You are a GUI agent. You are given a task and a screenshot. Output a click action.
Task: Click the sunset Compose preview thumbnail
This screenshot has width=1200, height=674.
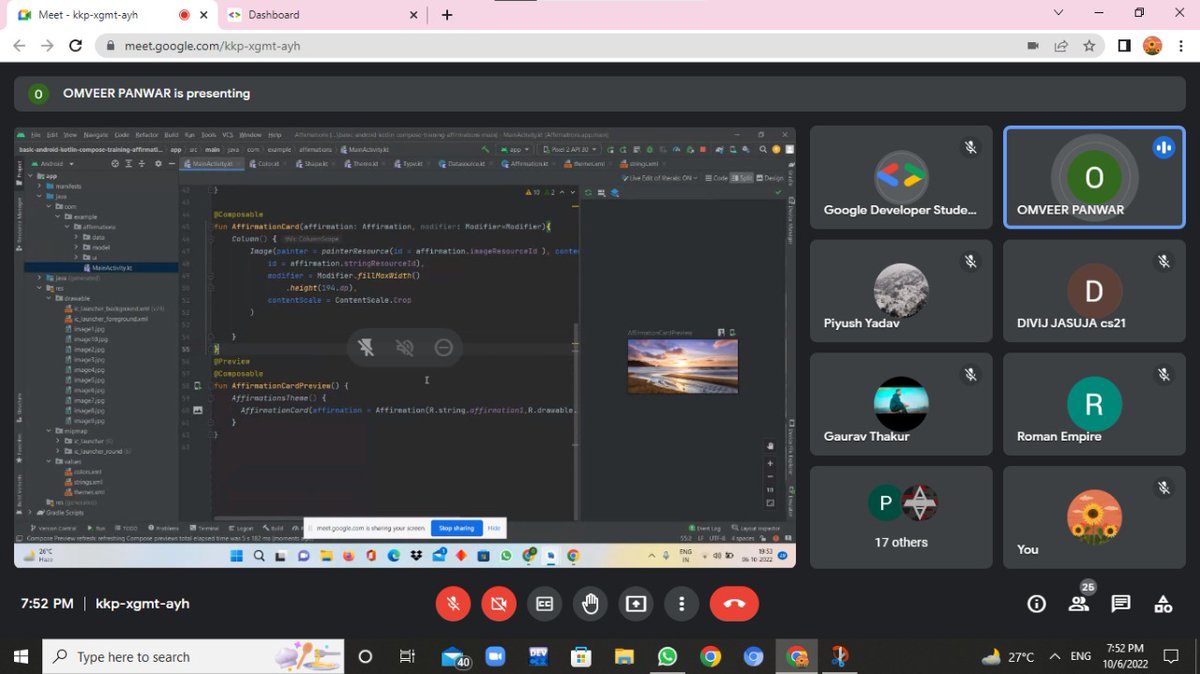pyautogui.click(x=683, y=366)
